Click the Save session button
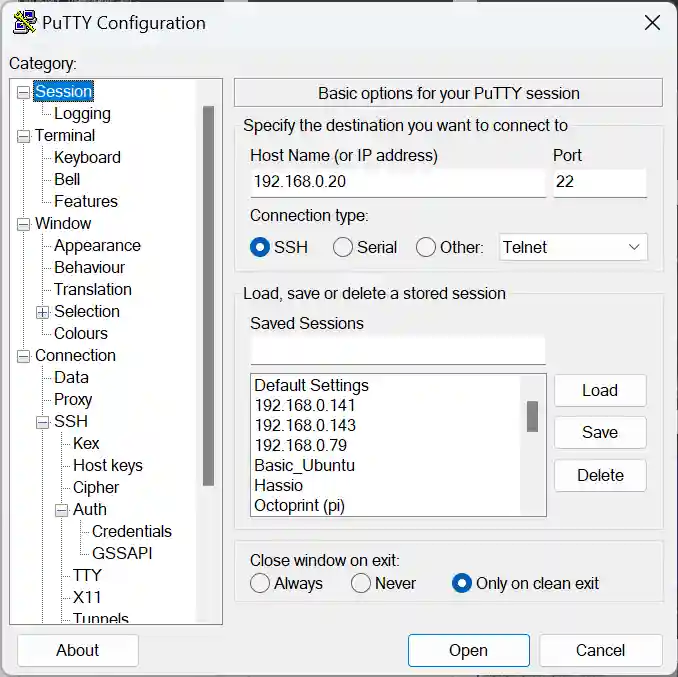 point(600,433)
